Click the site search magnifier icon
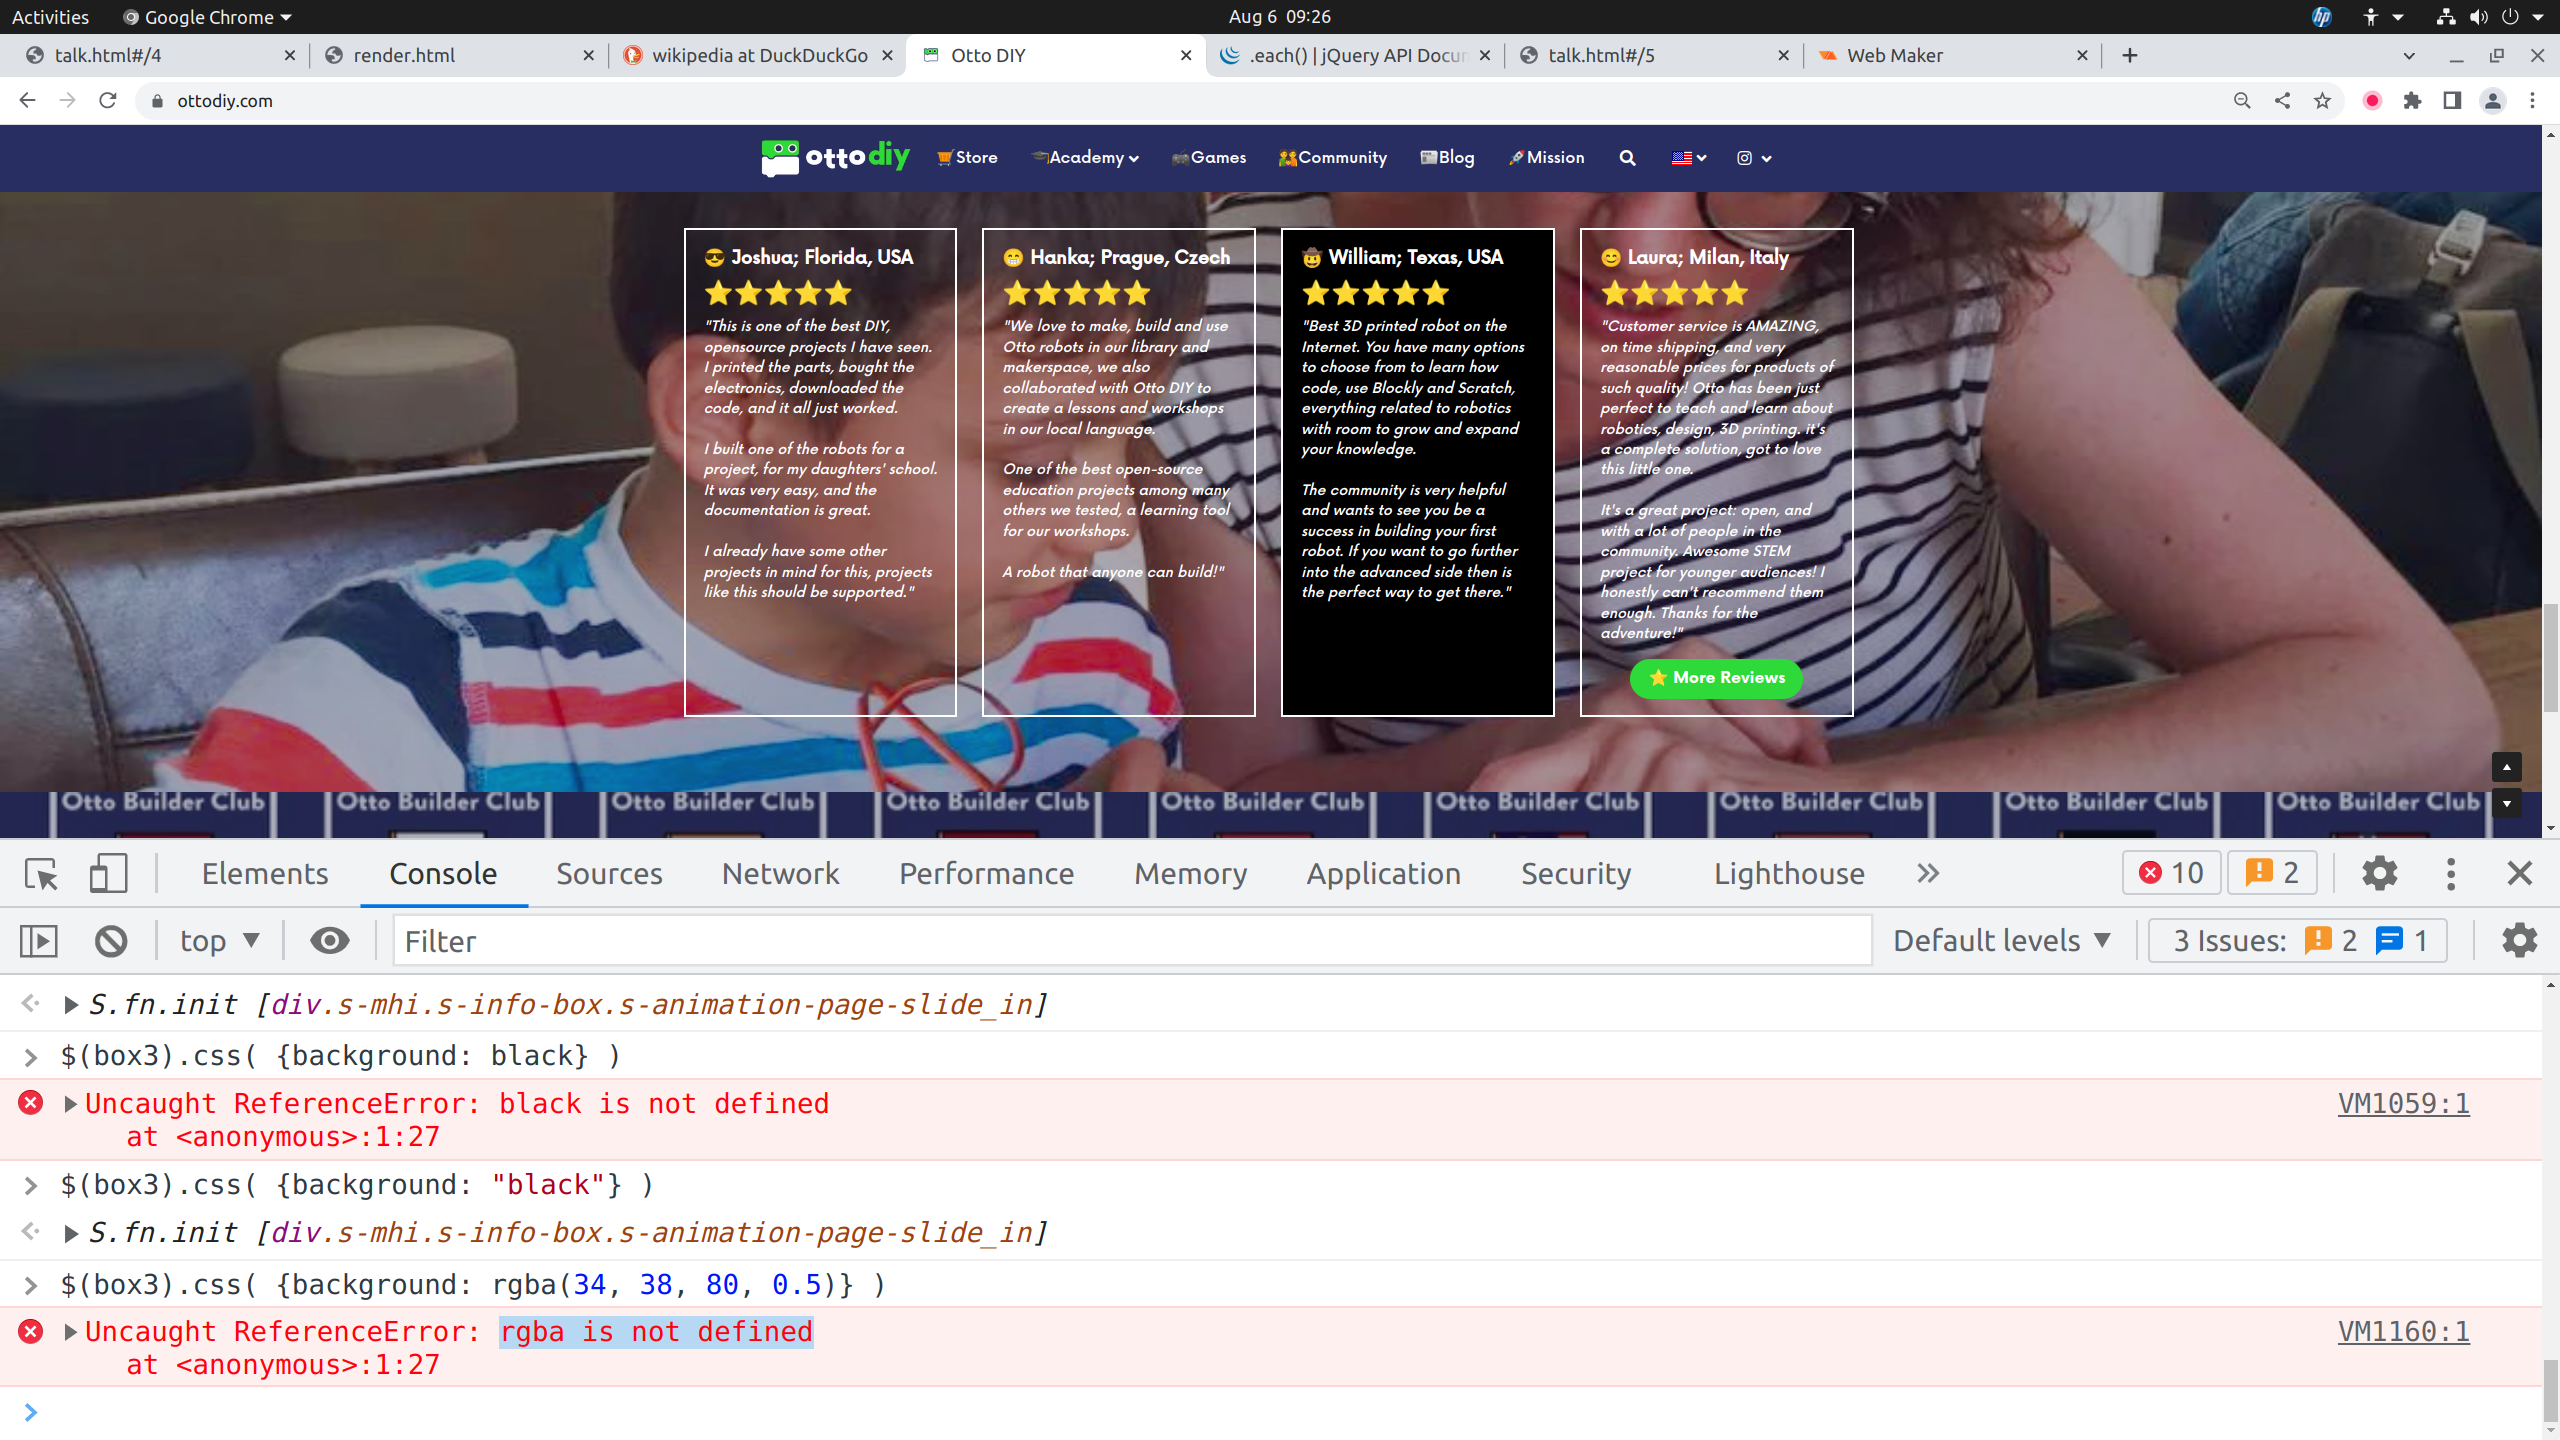The image size is (2560, 1440). (1627, 158)
